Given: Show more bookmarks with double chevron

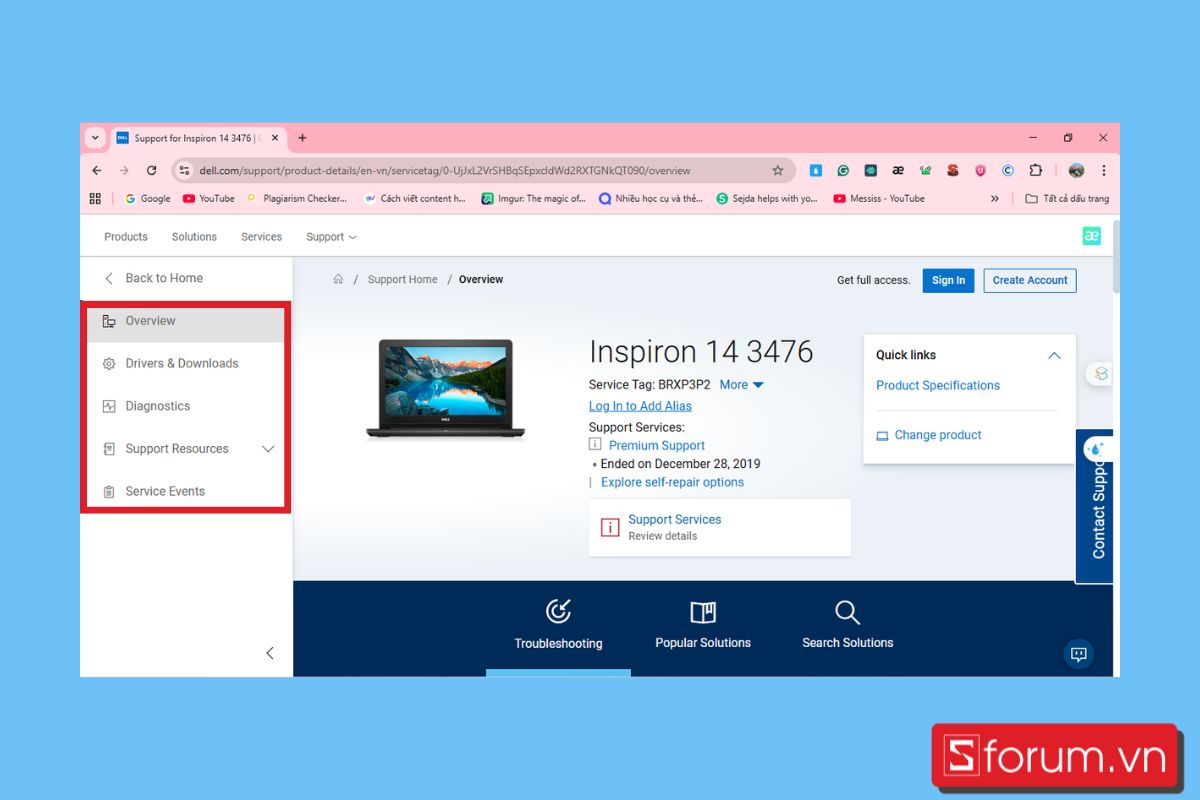Looking at the screenshot, I should pos(994,198).
